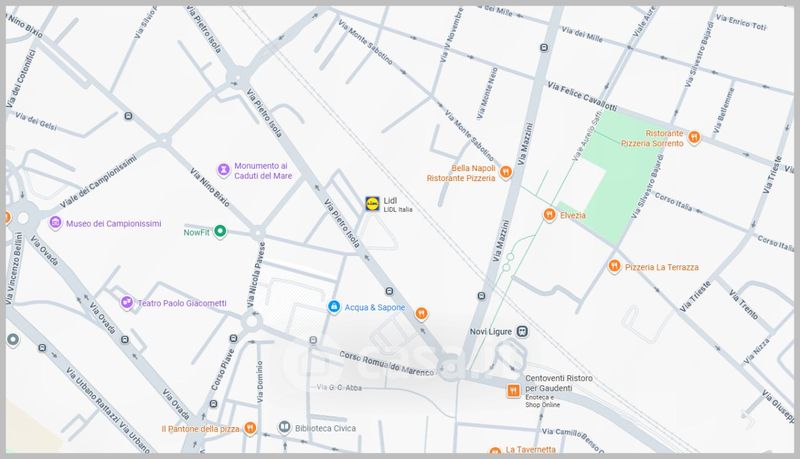Select the Teatro Paolo Giacometti theater pin

126,303
